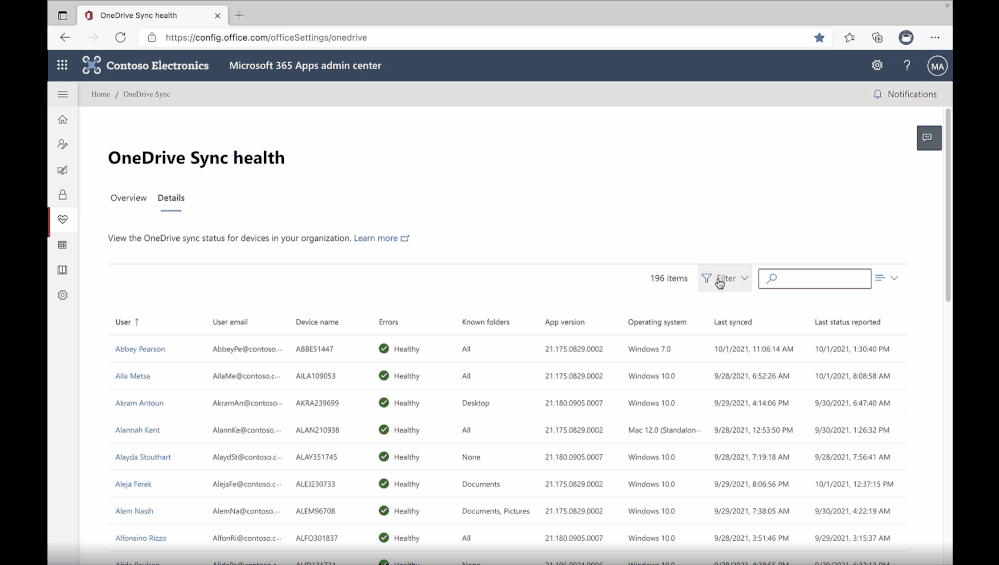
Task: Open the help question mark icon
Action: [x=907, y=65]
